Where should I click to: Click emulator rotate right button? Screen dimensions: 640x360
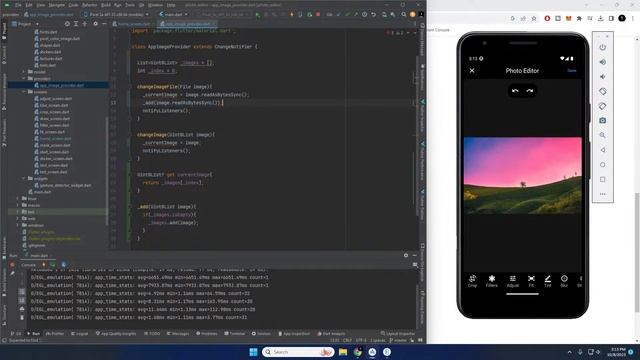coord(602,106)
